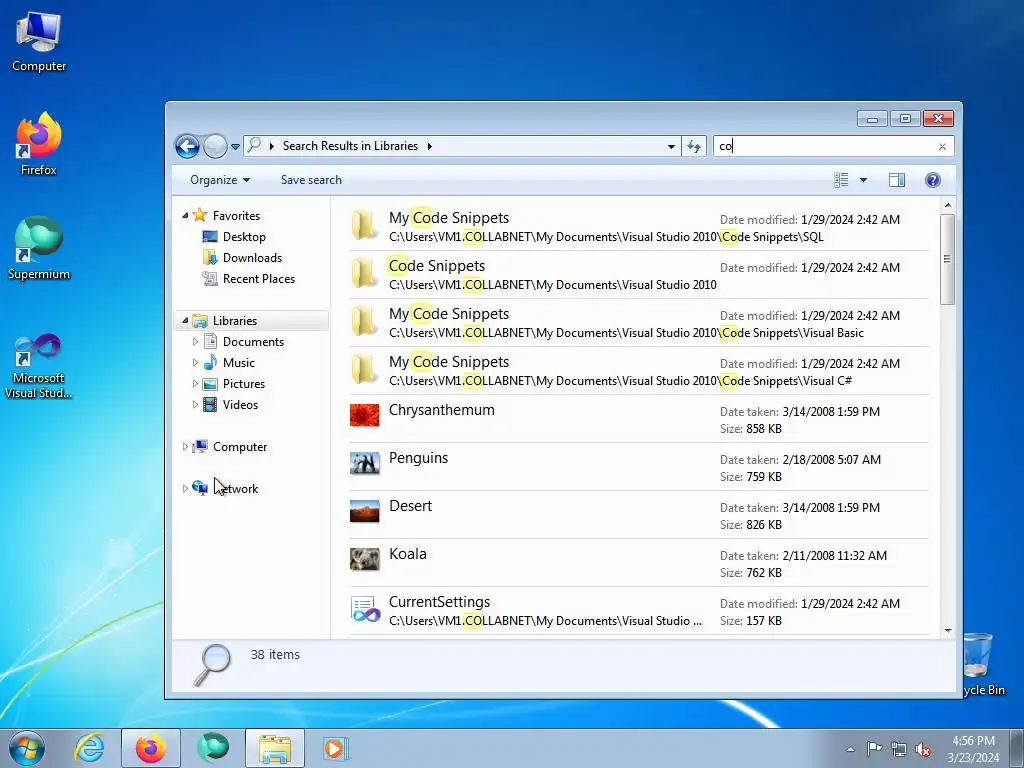Select the Chrysanthemum image thumbnail
Viewport: 1024px width, 768px height.
[364, 415]
